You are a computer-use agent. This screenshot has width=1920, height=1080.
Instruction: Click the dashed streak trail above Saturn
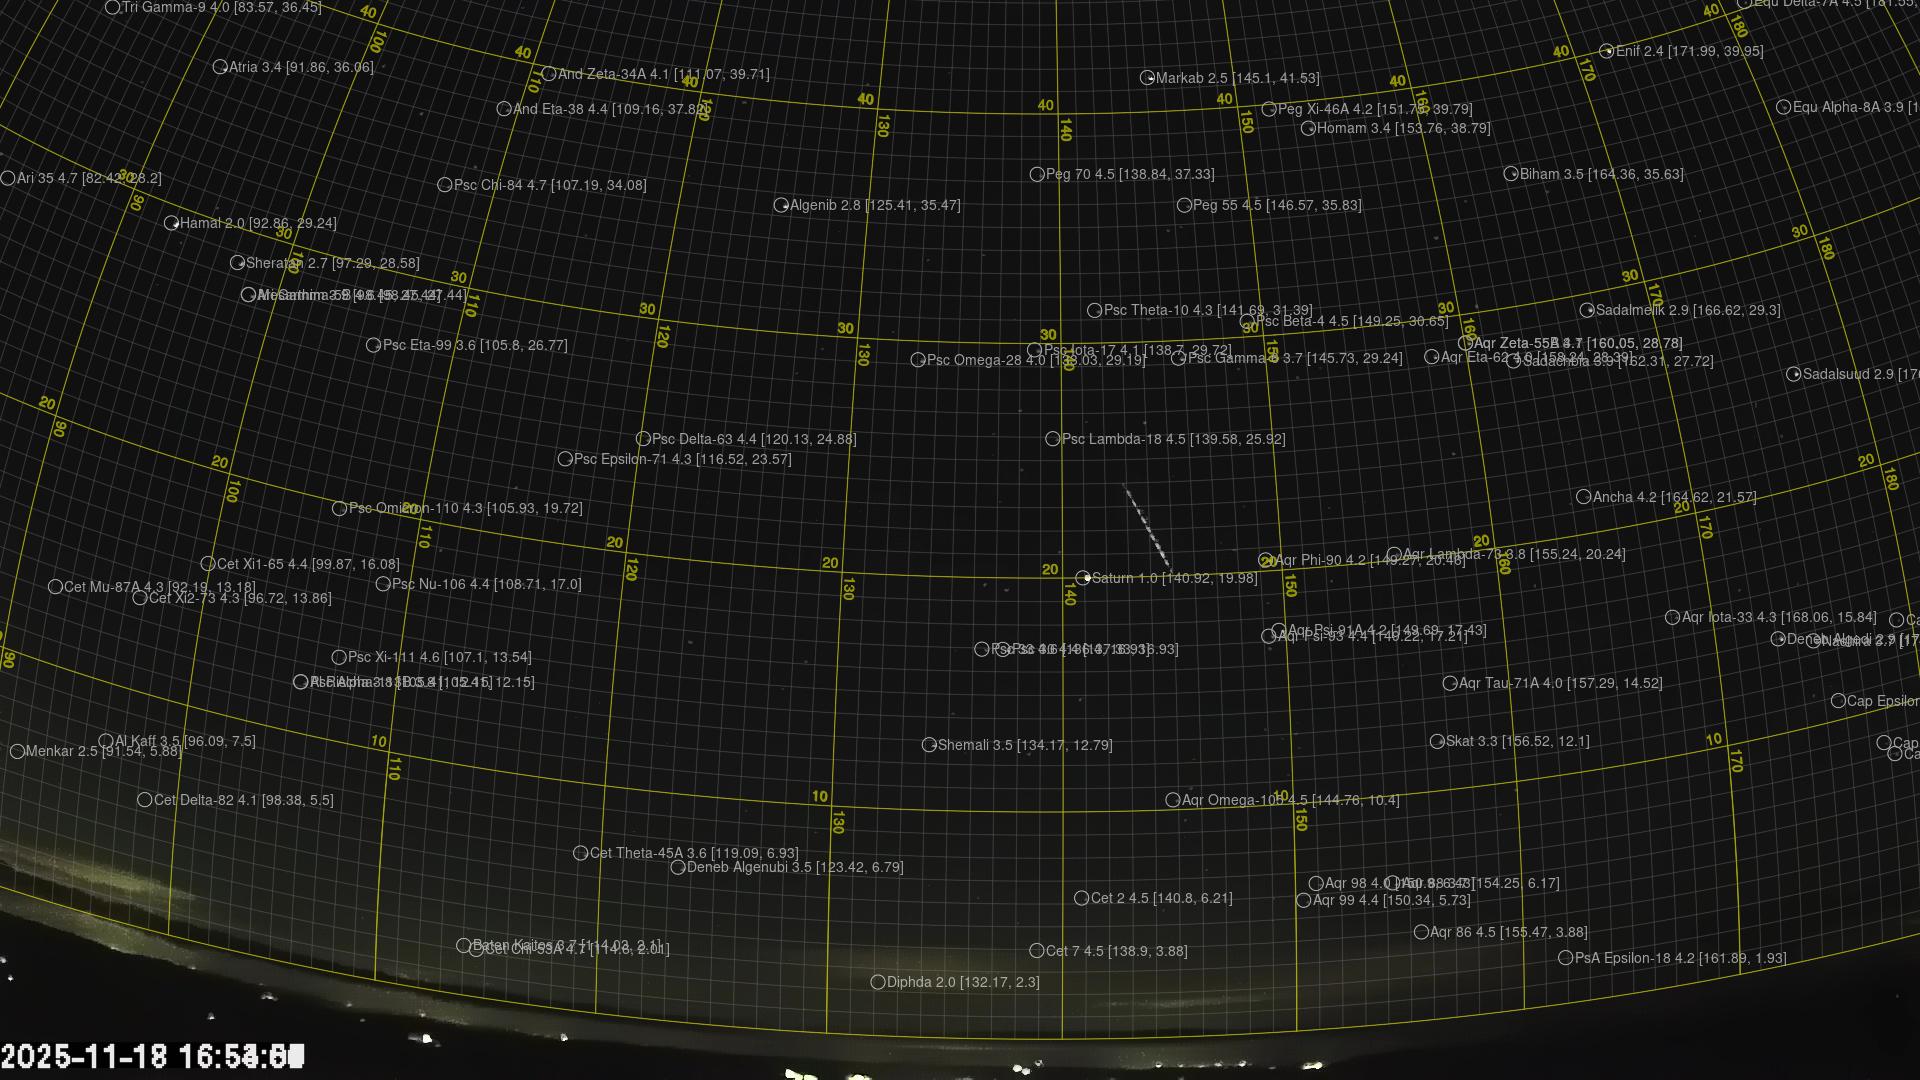tap(1147, 528)
